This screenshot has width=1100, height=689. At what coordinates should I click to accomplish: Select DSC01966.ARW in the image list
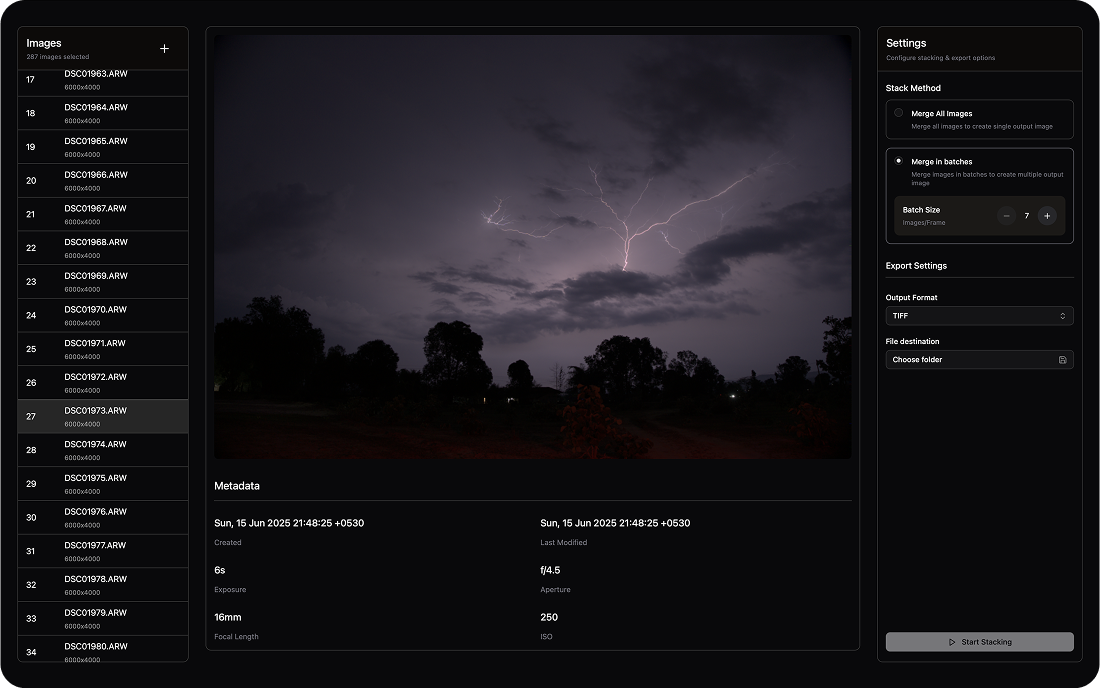[x=103, y=181]
